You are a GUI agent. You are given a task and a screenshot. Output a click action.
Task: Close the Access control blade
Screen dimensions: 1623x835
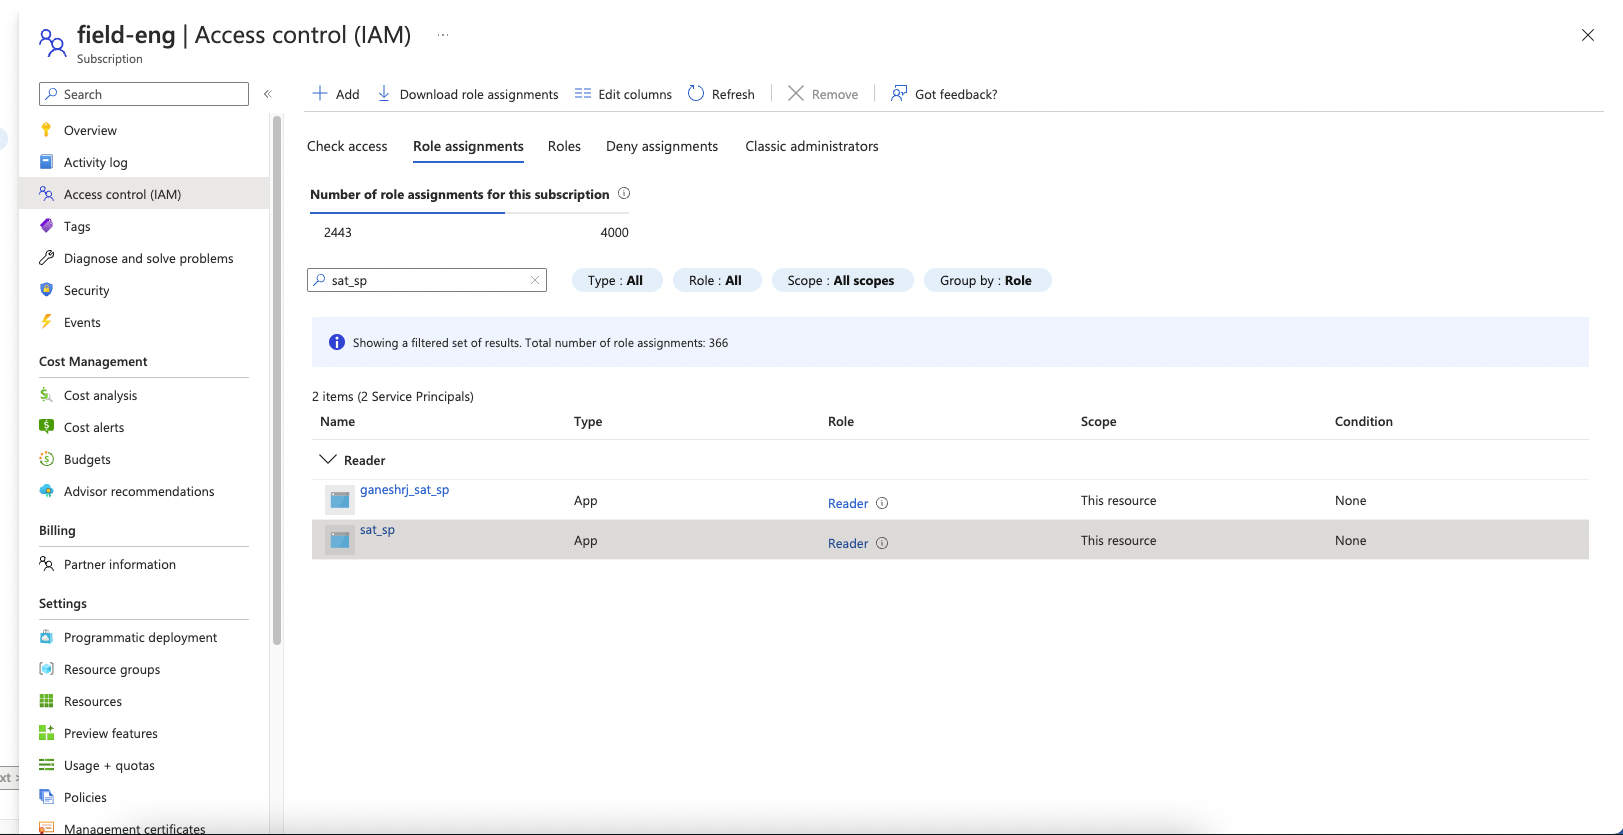(x=1588, y=35)
